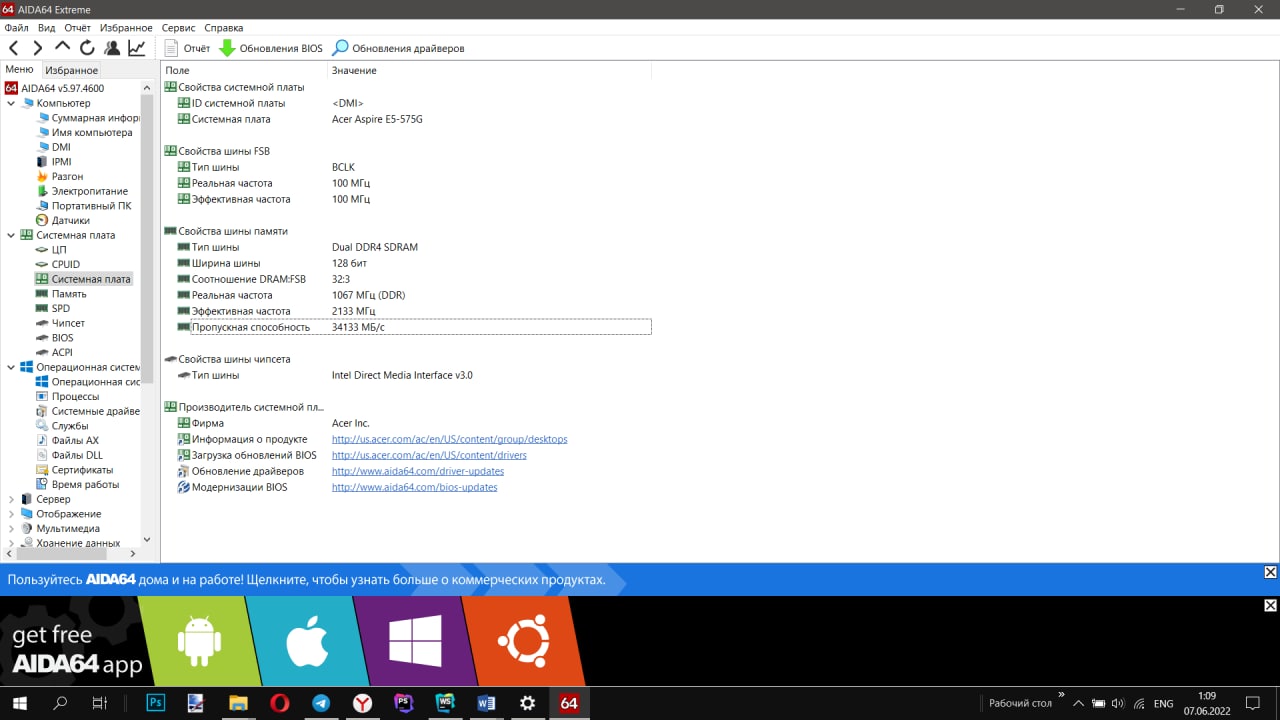1280x720 pixels.
Task: Click the Android icon in the banner
Action: pos(199,643)
